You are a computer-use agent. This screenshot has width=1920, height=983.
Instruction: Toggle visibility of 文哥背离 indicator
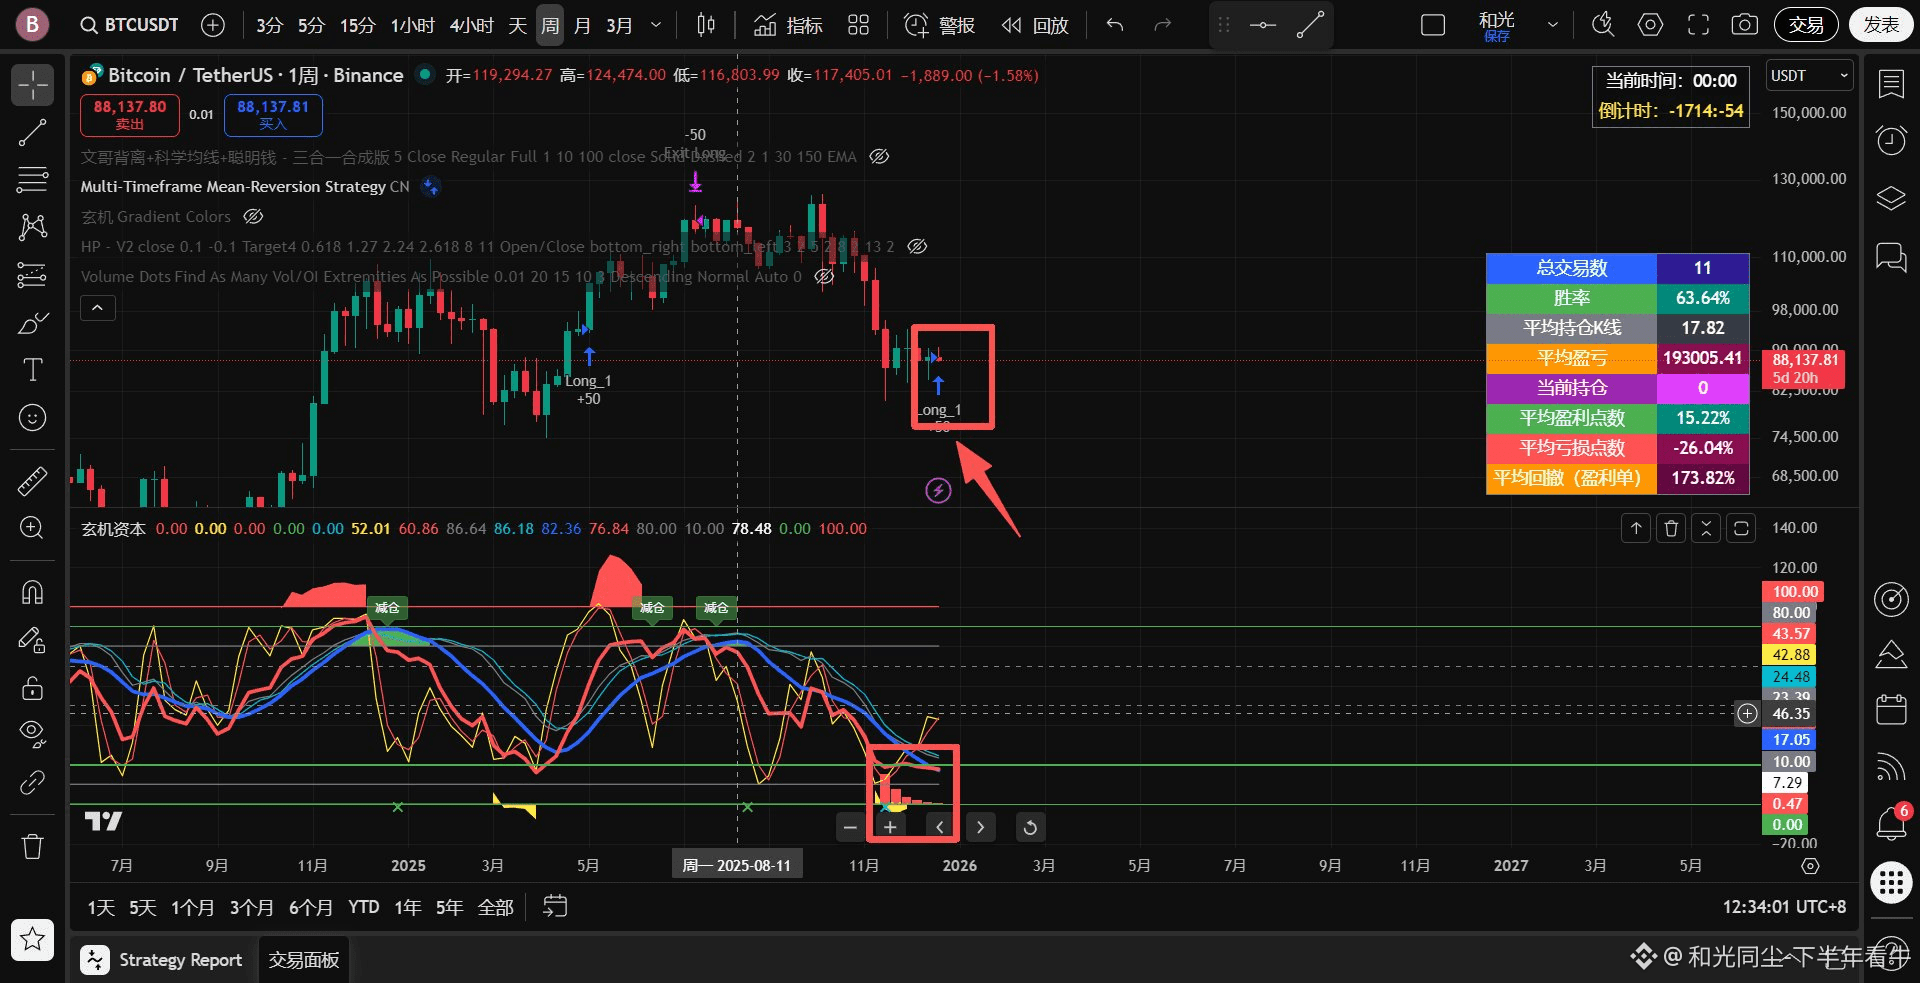click(x=879, y=156)
